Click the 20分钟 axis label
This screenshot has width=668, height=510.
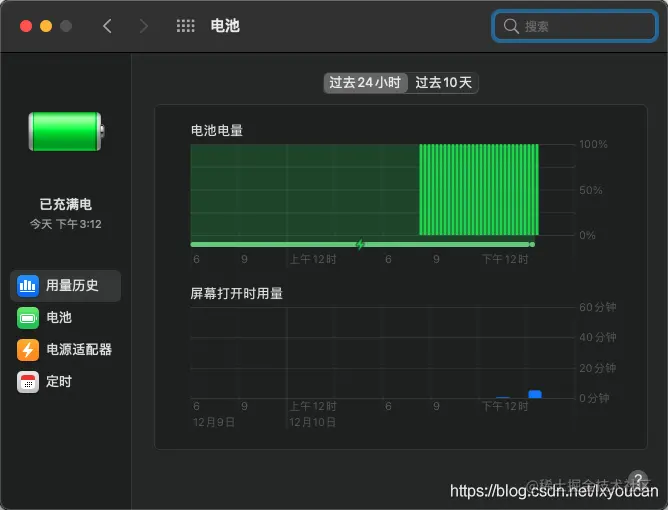(x=597, y=368)
